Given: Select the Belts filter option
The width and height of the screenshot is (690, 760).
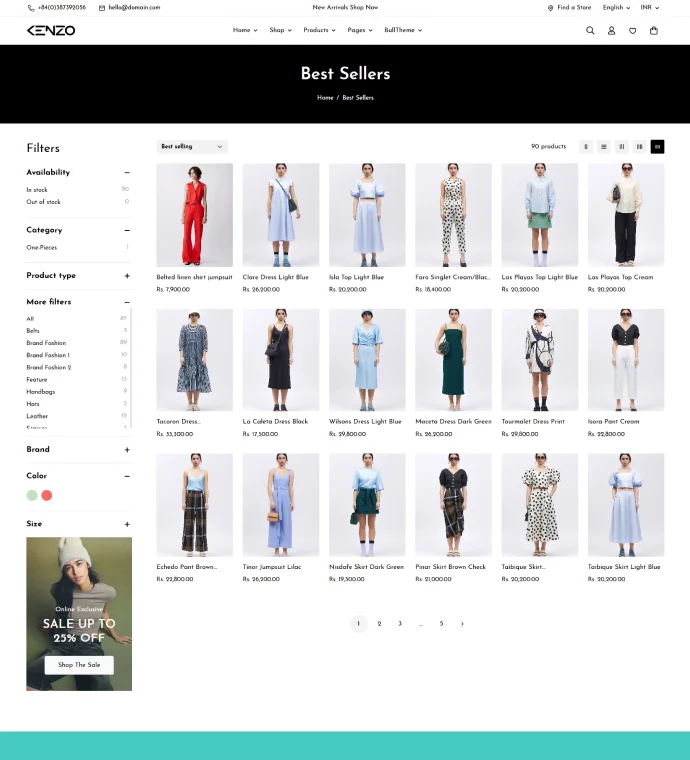Looking at the screenshot, I should (33, 331).
